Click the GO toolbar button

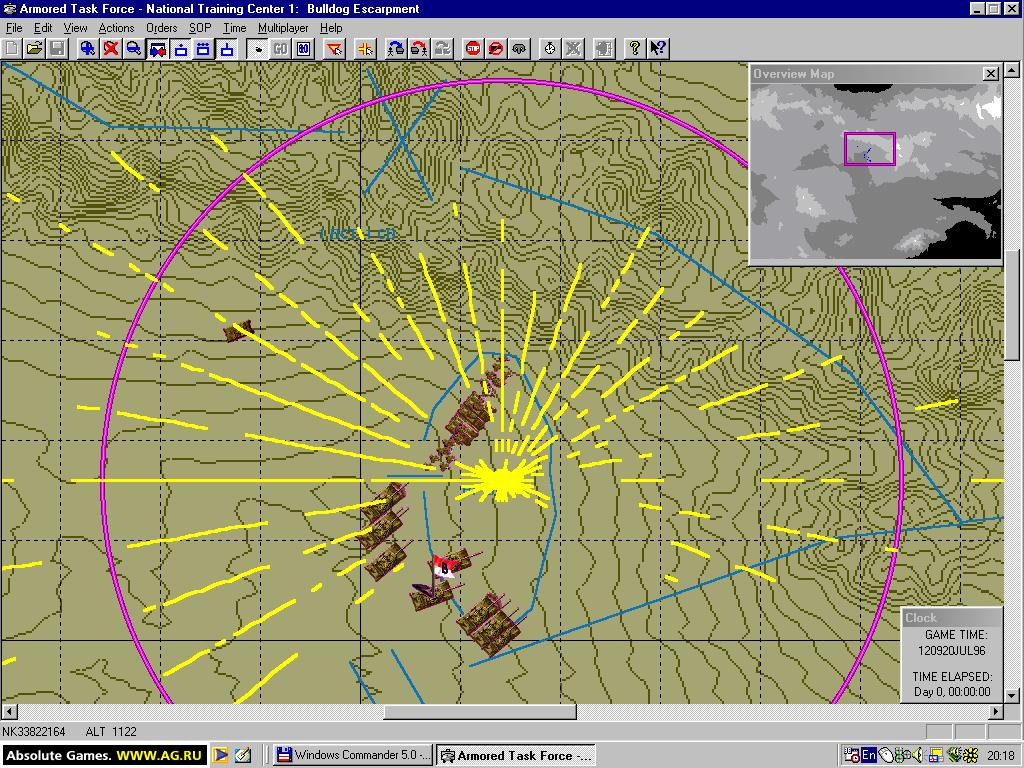[280, 48]
